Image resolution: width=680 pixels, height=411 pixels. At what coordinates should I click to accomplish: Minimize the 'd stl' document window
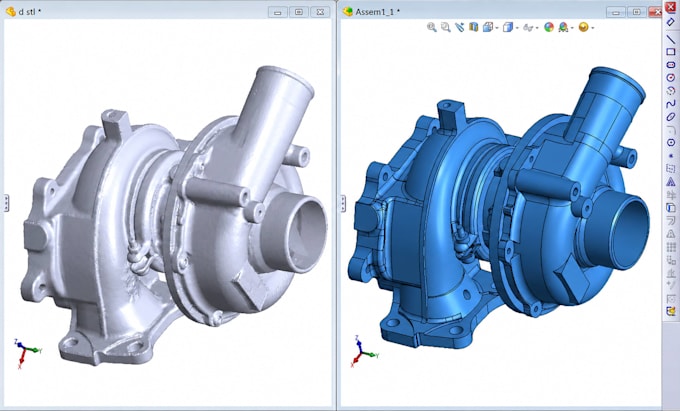[x=278, y=12]
